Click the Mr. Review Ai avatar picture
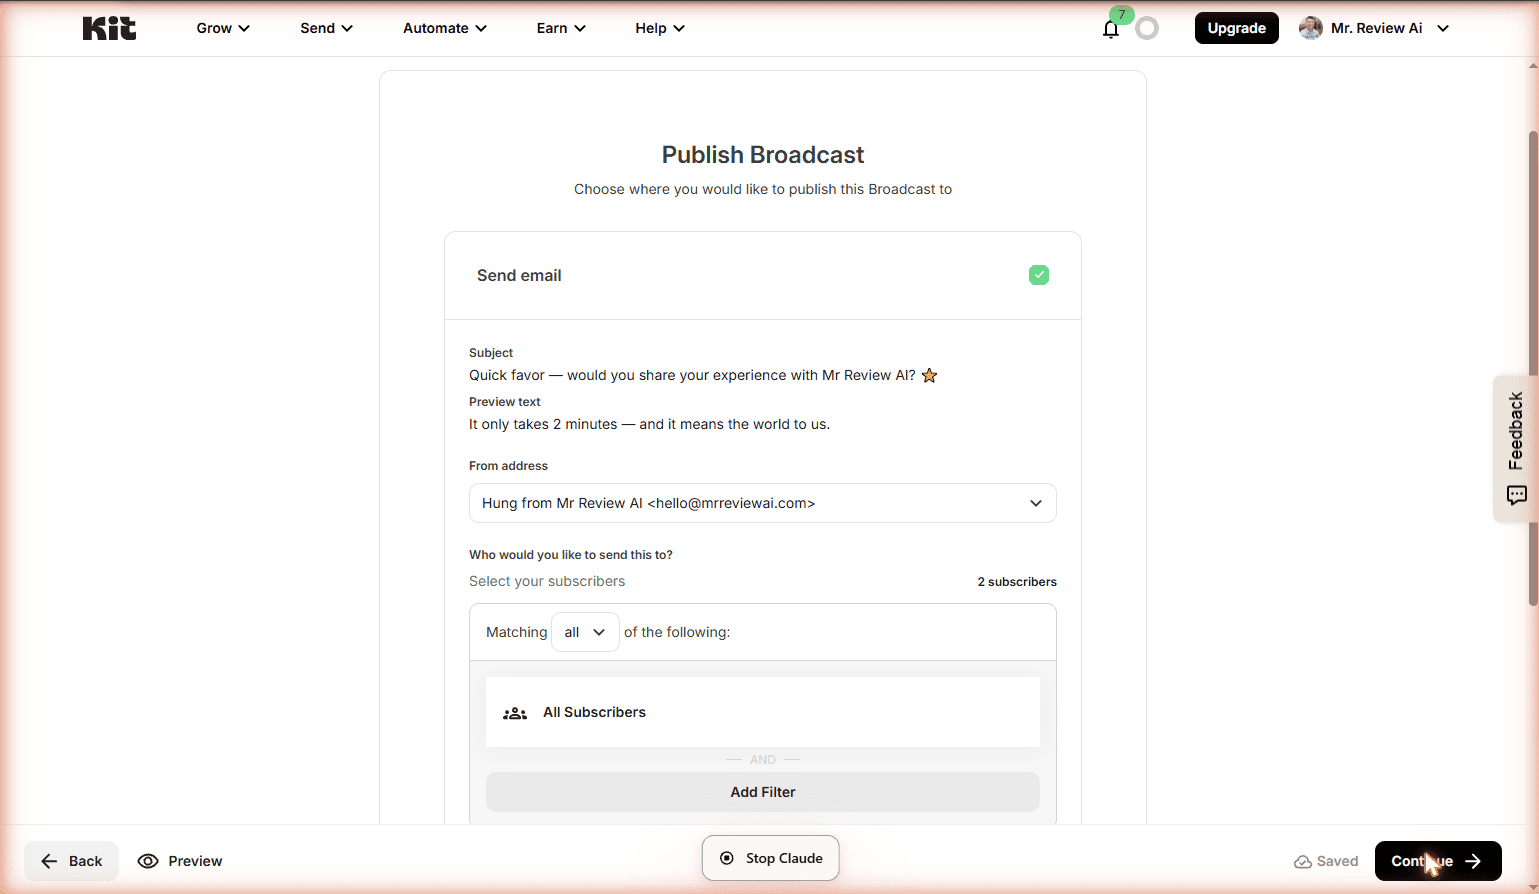 pyautogui.click(x=1310, y=28)
